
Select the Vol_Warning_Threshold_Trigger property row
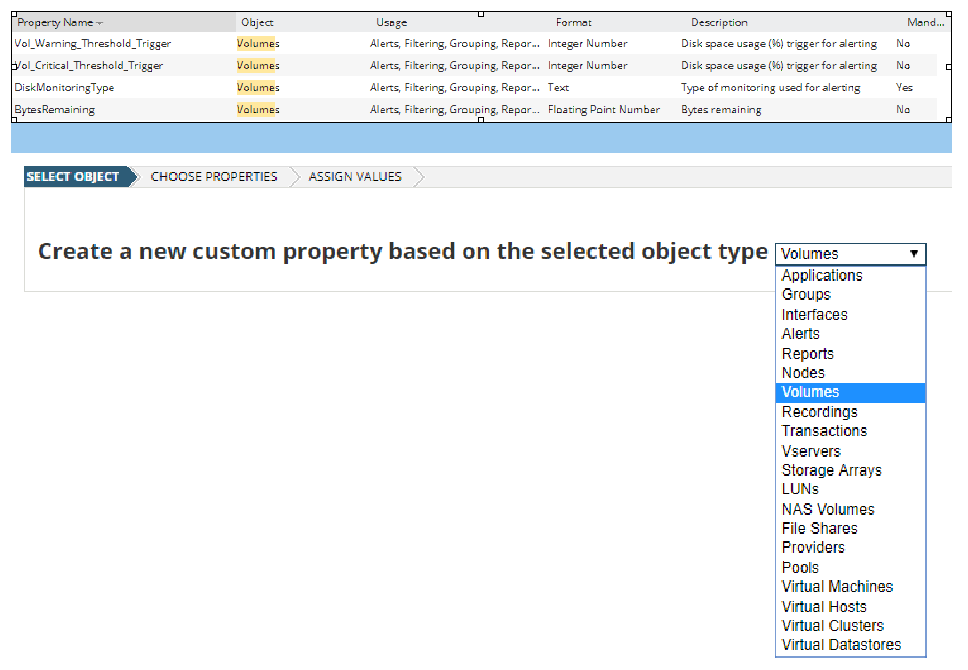click(475, 44)
